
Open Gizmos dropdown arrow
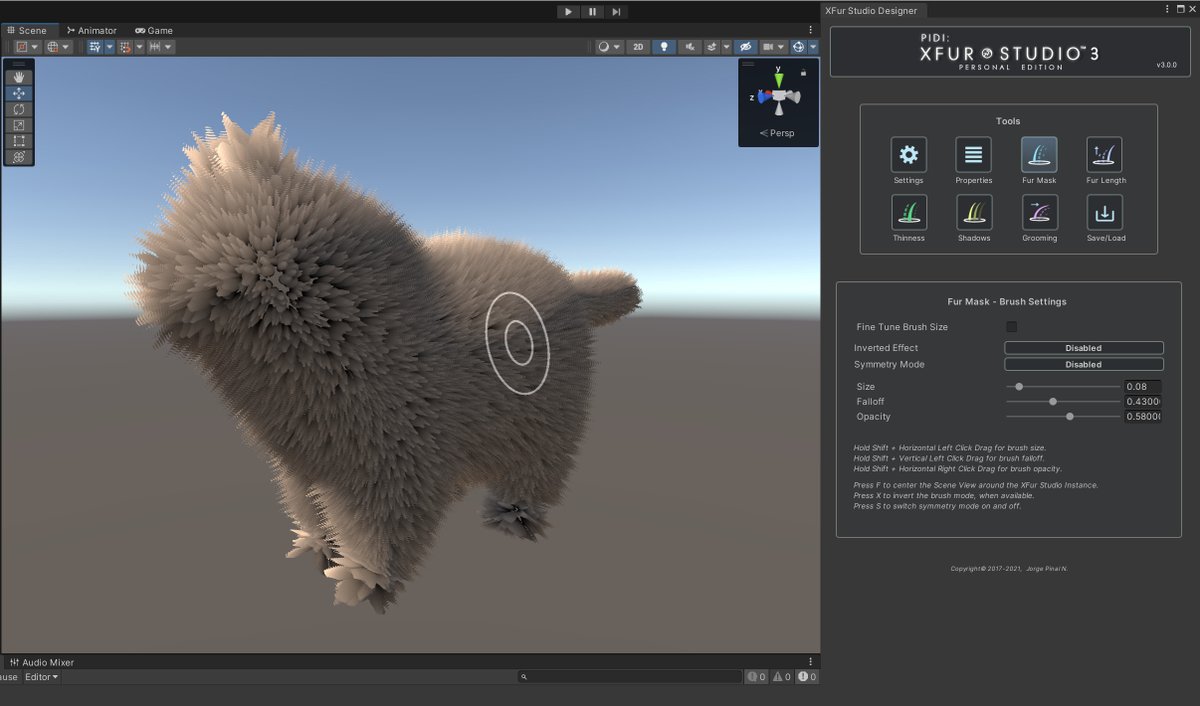coord(813,47)
